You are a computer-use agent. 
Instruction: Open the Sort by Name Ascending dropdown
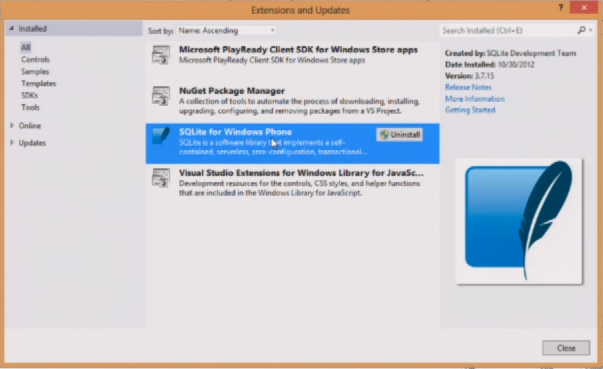tap(226, 30)
